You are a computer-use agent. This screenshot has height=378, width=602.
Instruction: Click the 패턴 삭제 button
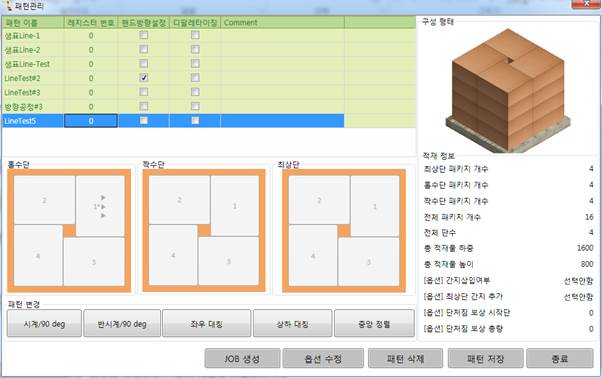[x=405, y=358]
